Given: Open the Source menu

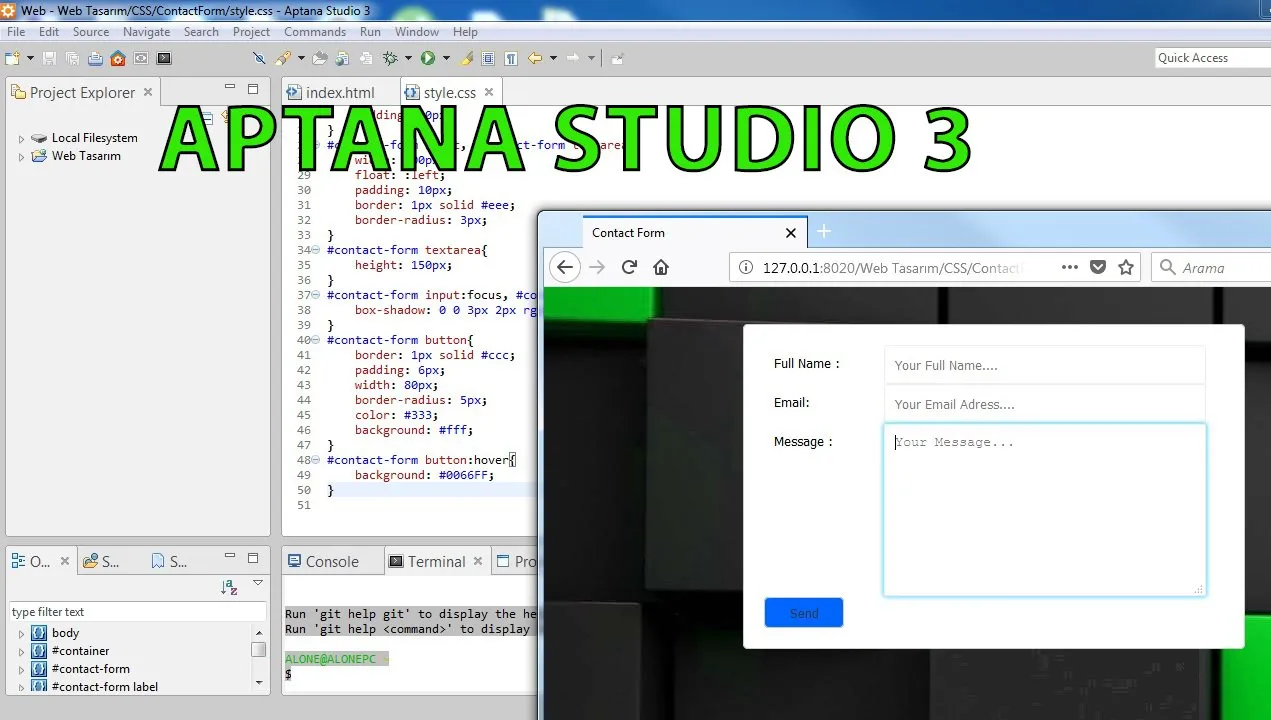Looking at the screenshot, I should click(91, 32).
